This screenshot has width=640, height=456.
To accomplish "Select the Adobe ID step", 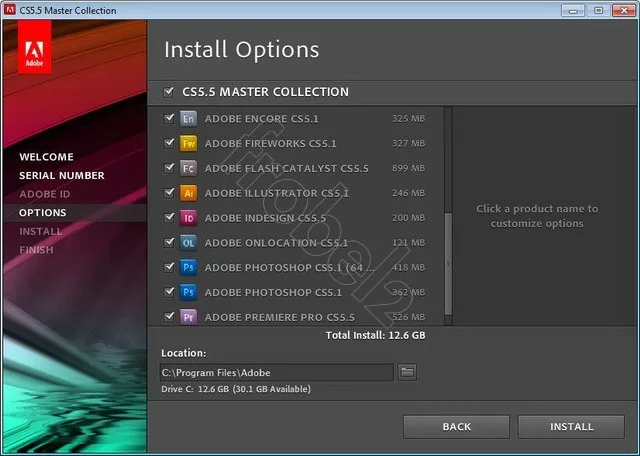I will click(44, 194).
